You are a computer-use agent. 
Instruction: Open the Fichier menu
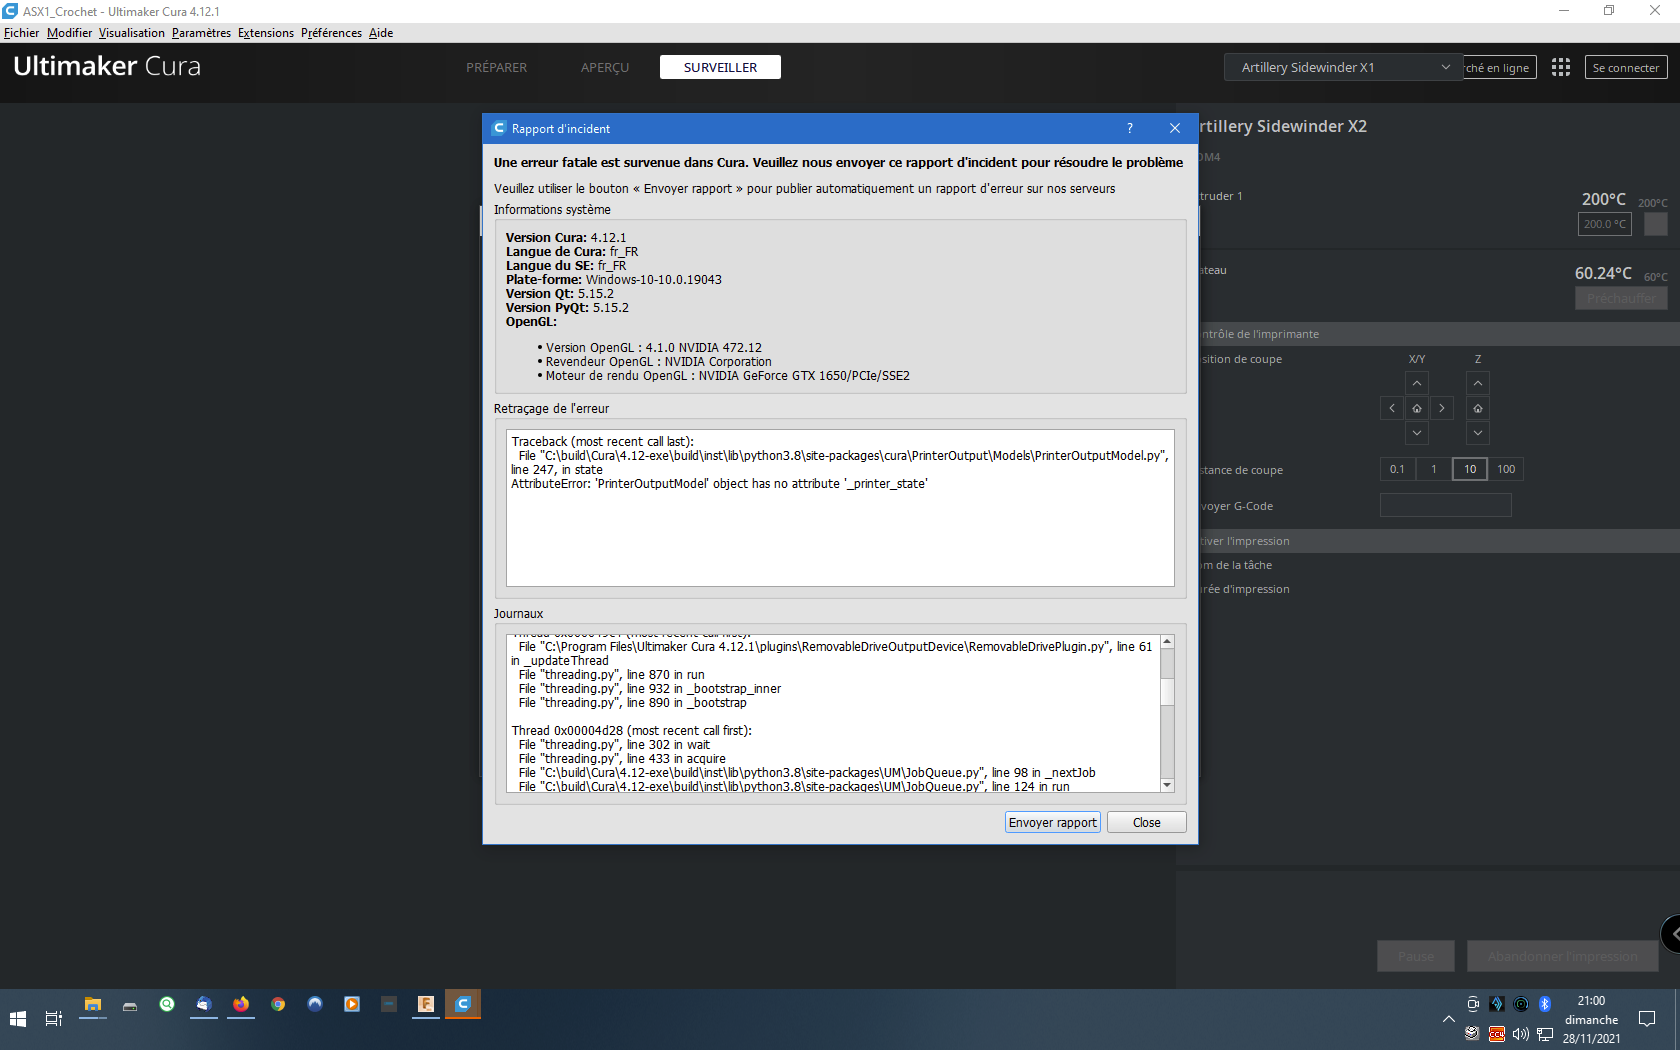point(21,33)
